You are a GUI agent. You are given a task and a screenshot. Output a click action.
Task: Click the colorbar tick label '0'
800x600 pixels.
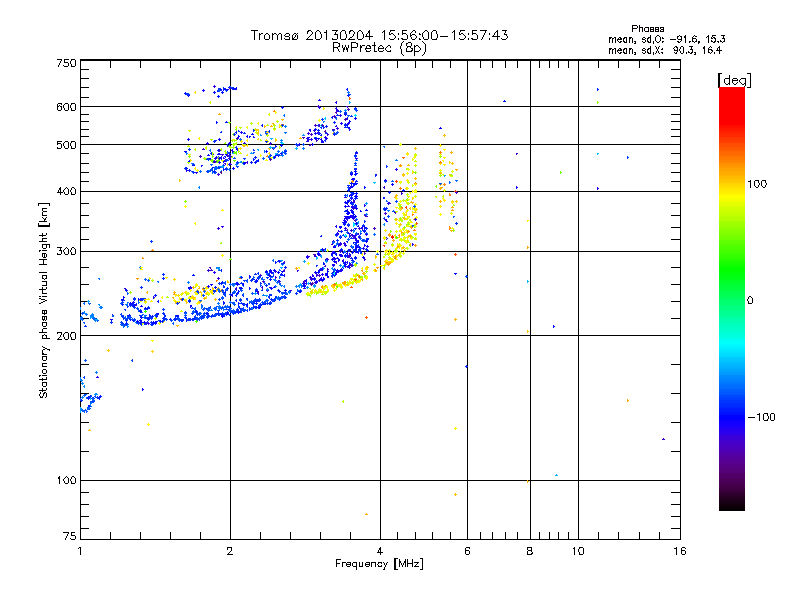pos(750,301)
